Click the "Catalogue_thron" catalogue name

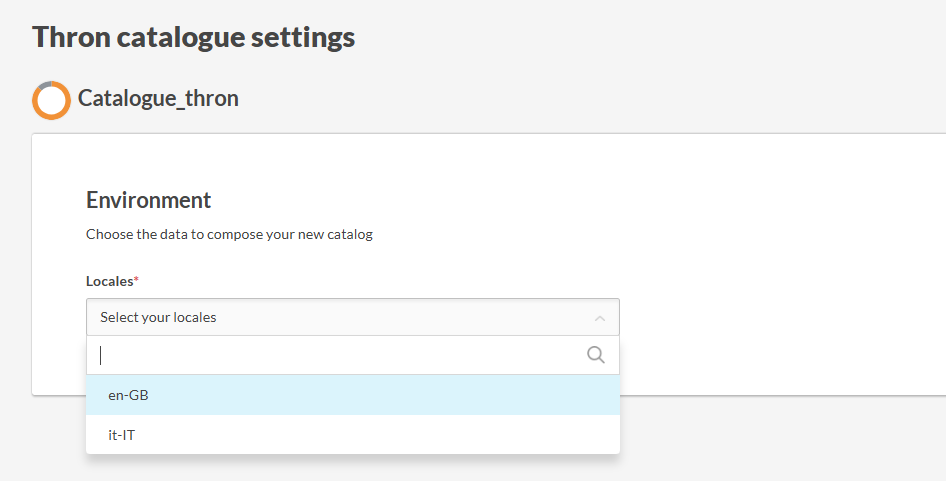(158, 98)
